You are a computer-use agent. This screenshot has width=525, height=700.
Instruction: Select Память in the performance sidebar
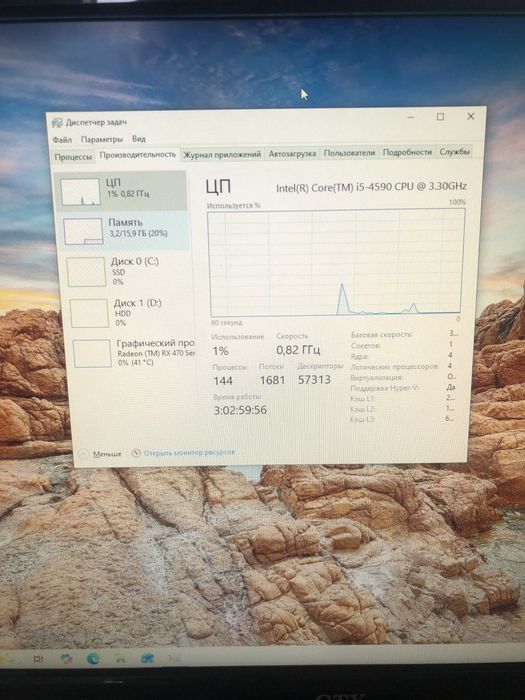(x=123, y=230)
